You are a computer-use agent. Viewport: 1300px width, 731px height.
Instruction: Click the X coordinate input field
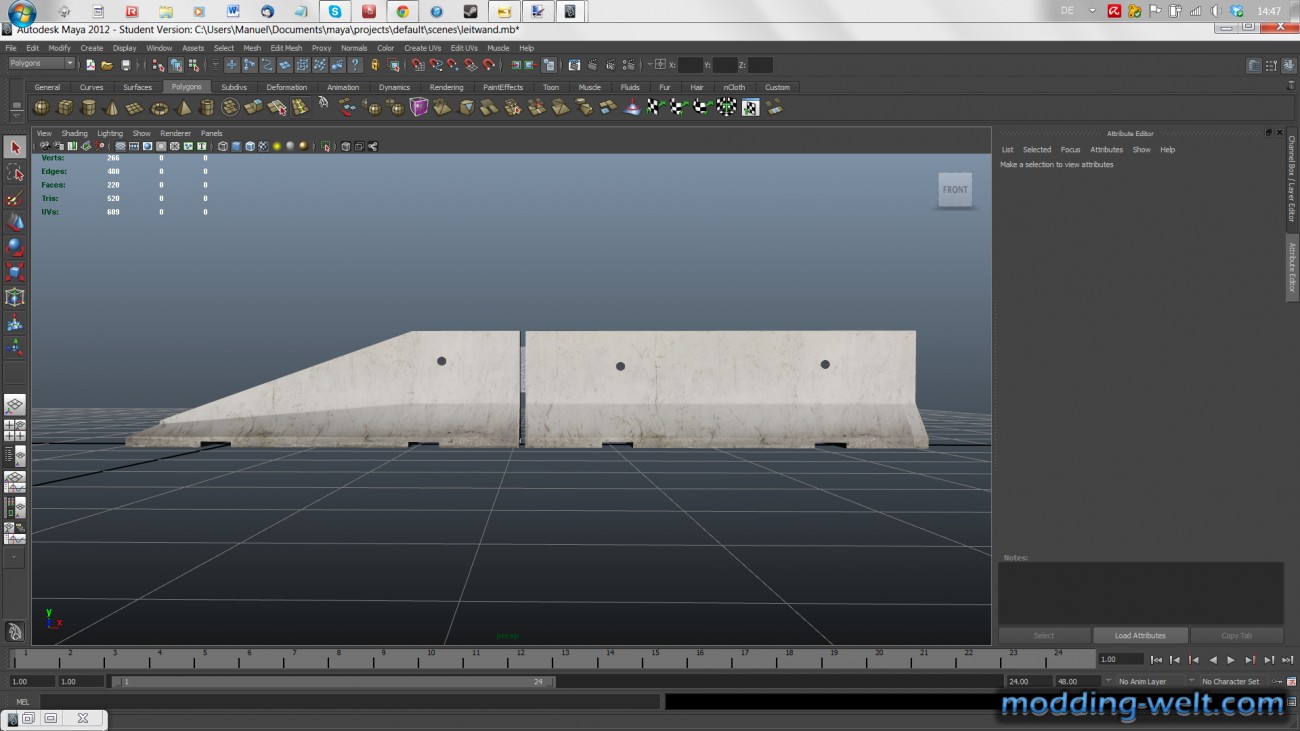(690, 65)
